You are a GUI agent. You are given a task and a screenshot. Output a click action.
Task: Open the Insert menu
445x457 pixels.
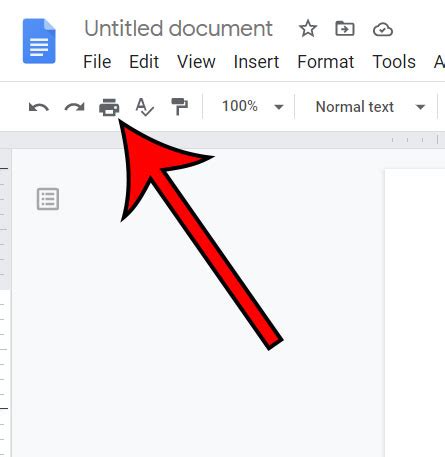[x=256, y=62]
